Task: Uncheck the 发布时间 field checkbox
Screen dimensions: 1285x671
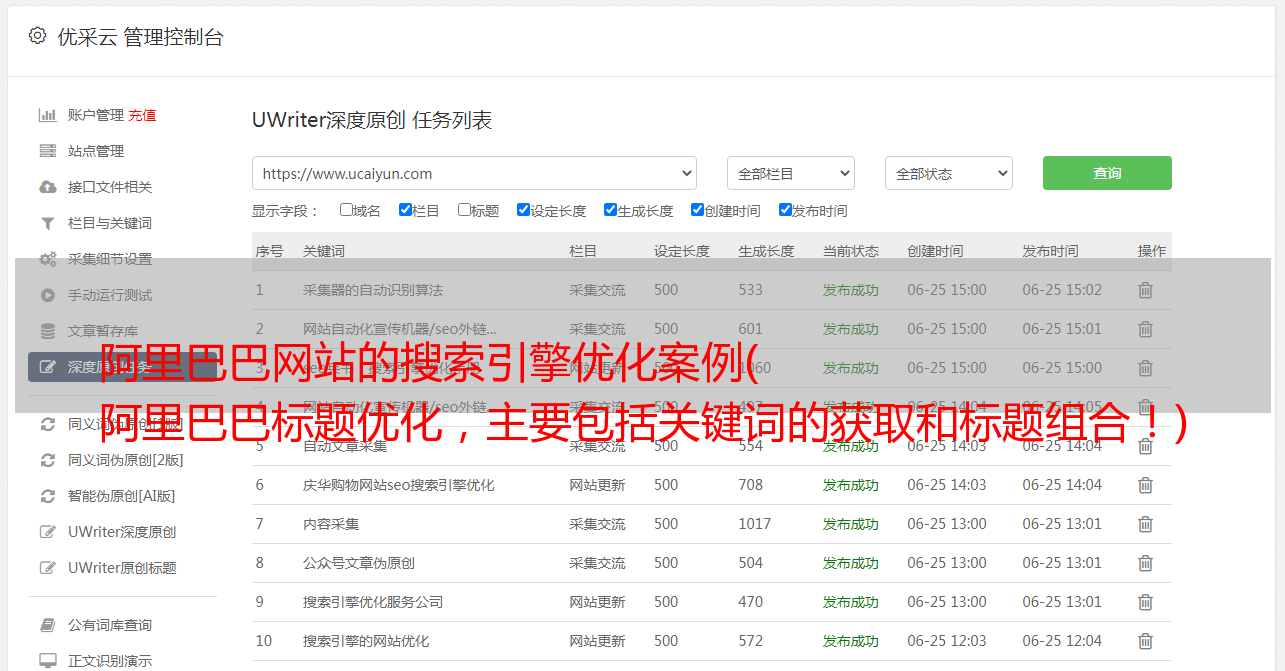Action: [x=784, y=210]
